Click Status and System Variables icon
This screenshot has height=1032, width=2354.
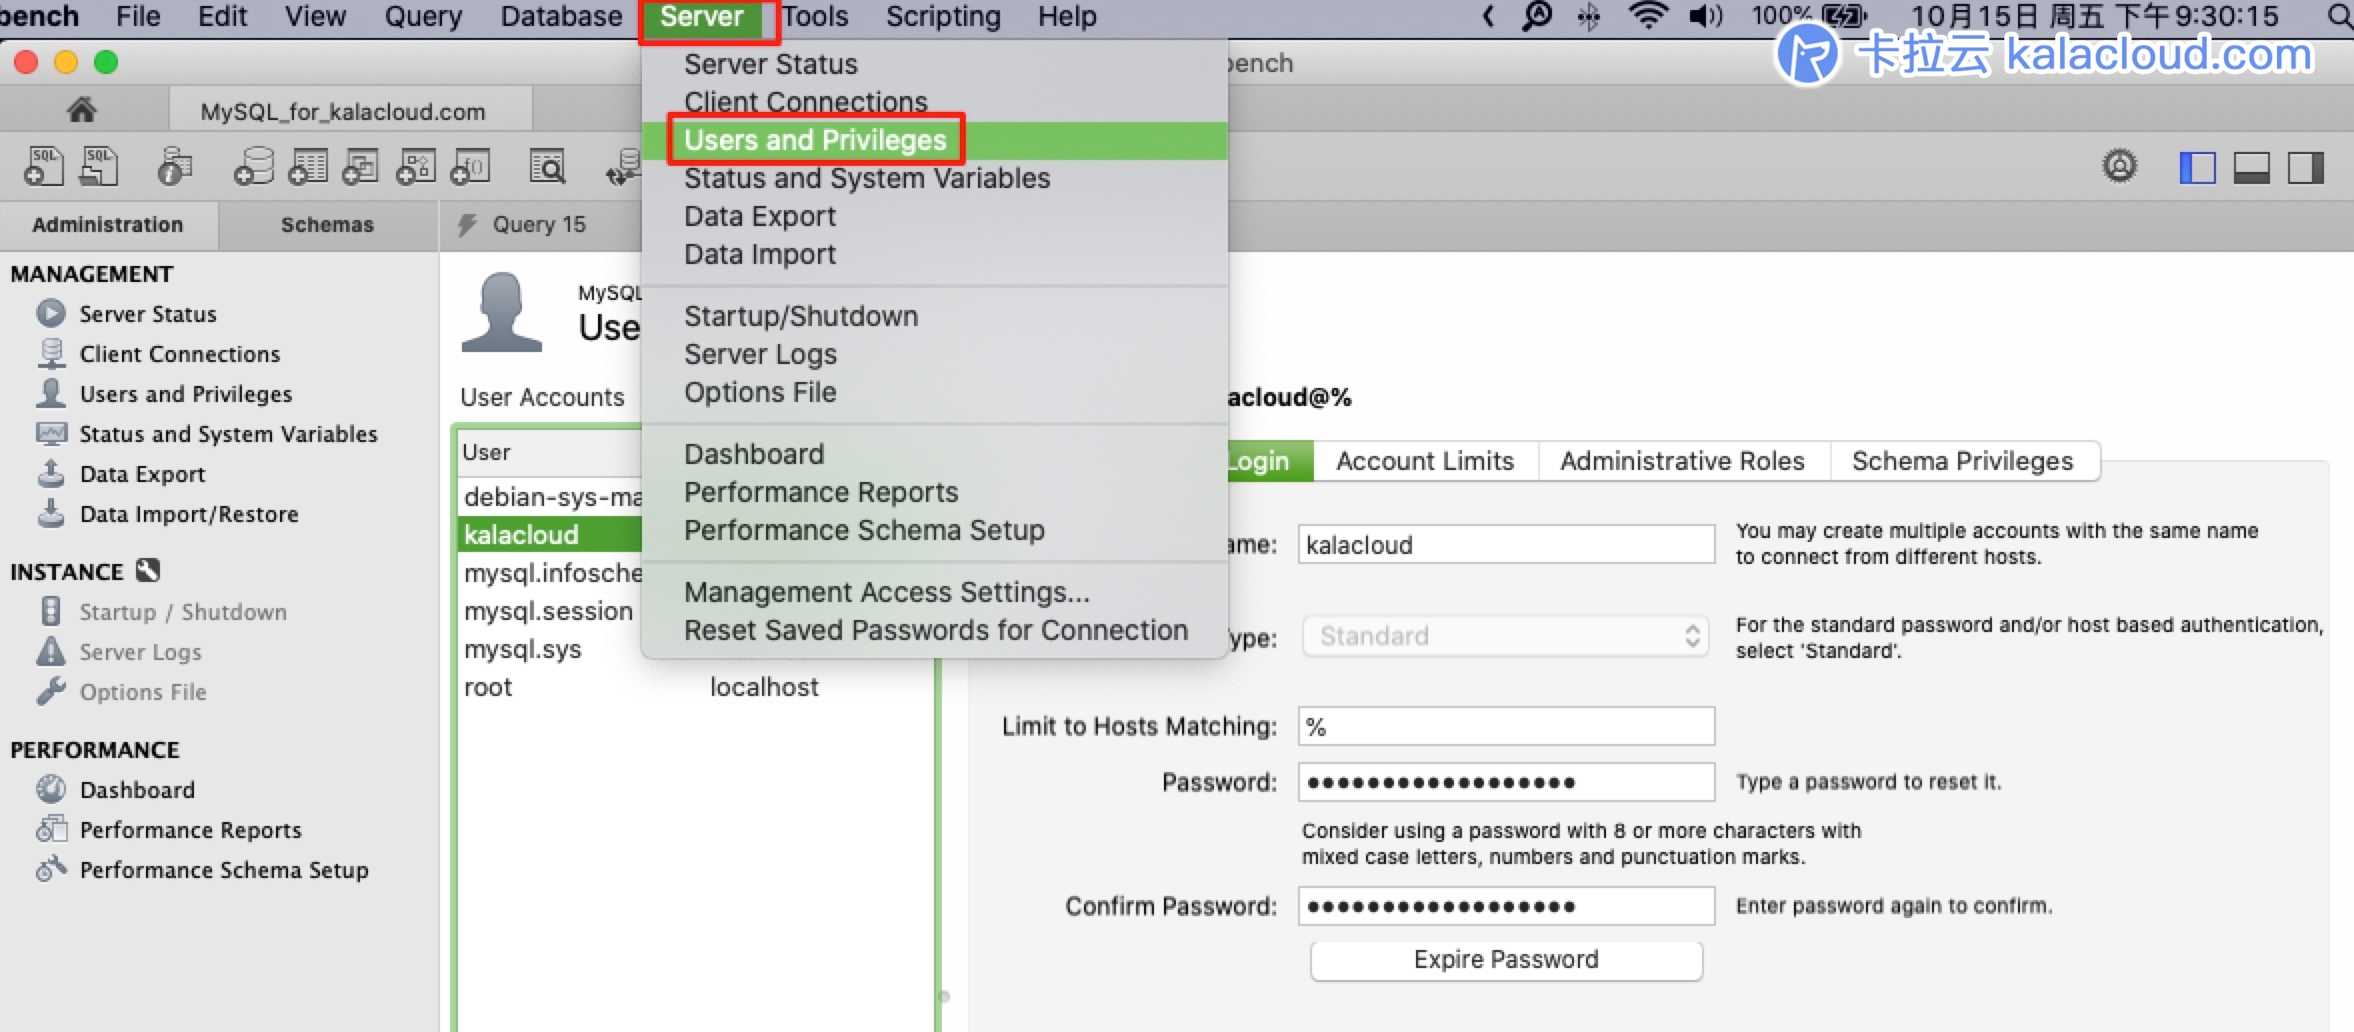51,433
